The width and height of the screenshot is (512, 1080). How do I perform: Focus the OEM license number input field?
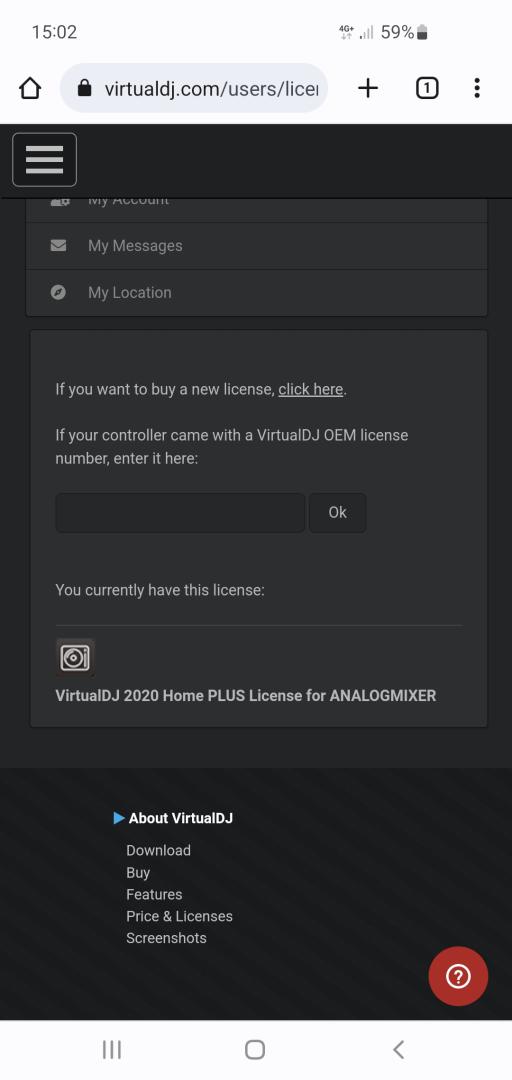(180, 512)
